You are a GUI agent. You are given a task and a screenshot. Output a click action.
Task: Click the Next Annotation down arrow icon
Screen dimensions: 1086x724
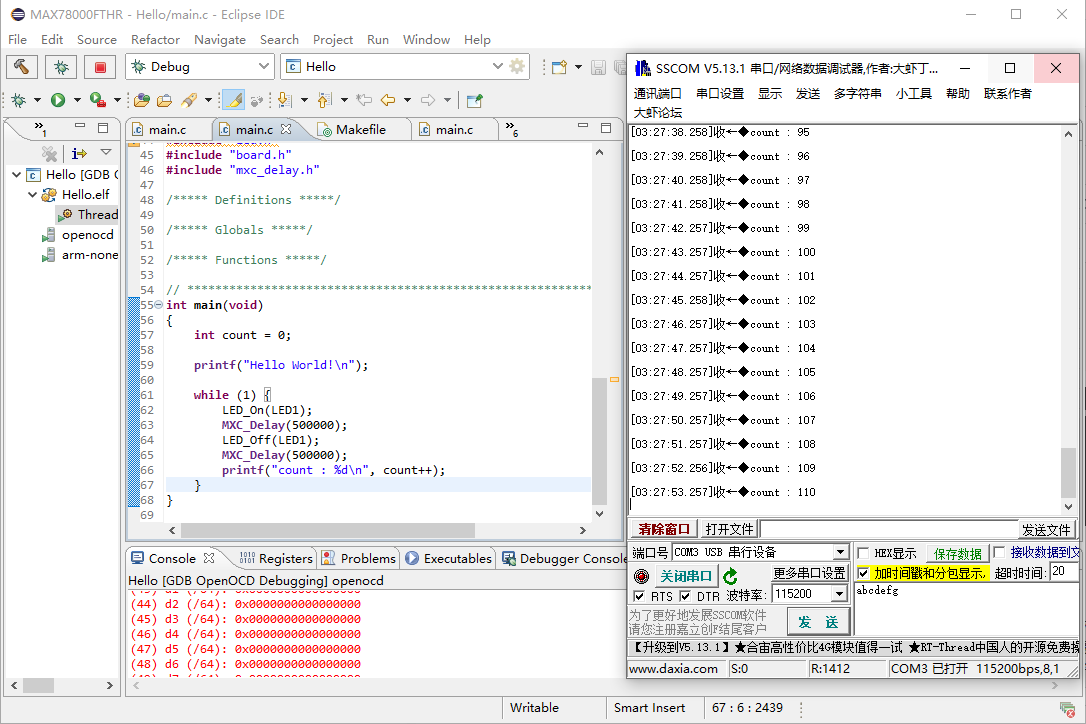point(284,100)
